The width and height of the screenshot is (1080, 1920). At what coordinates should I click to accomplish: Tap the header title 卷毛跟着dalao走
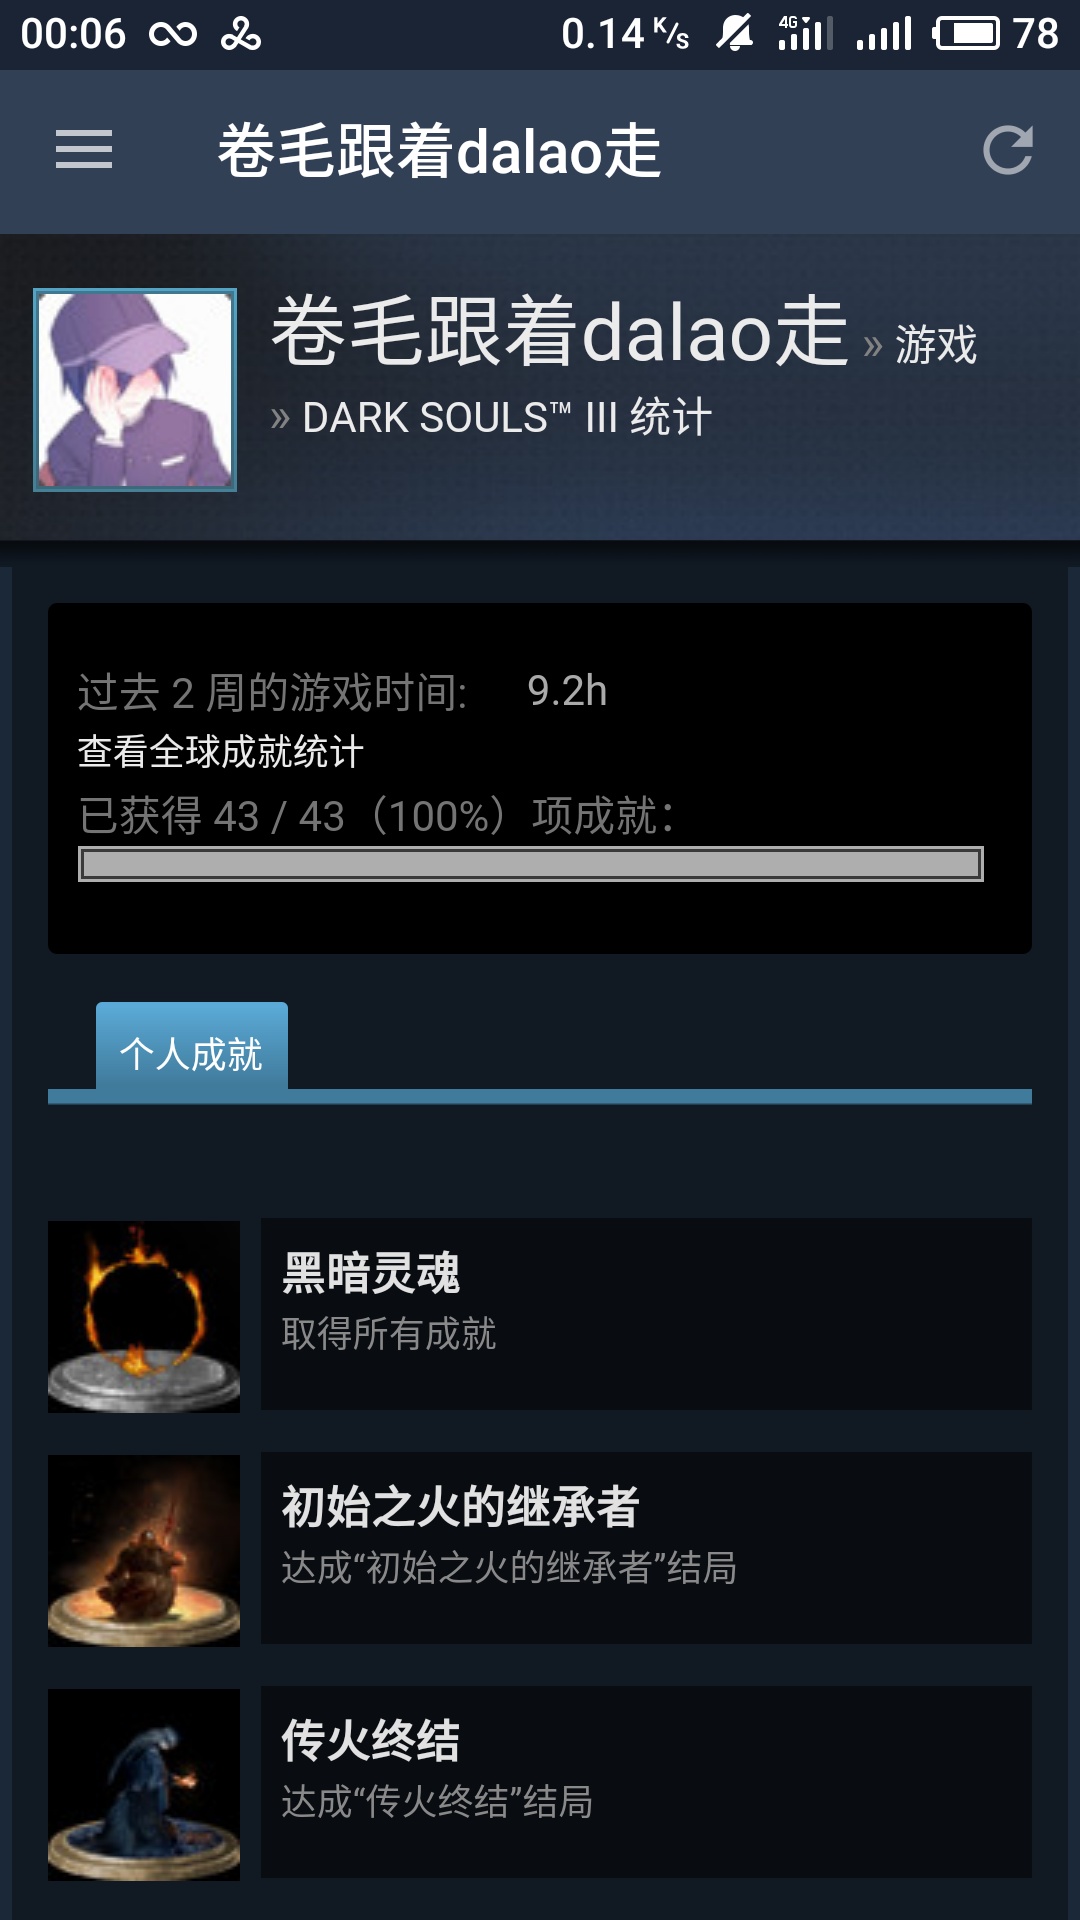(439, 151)
